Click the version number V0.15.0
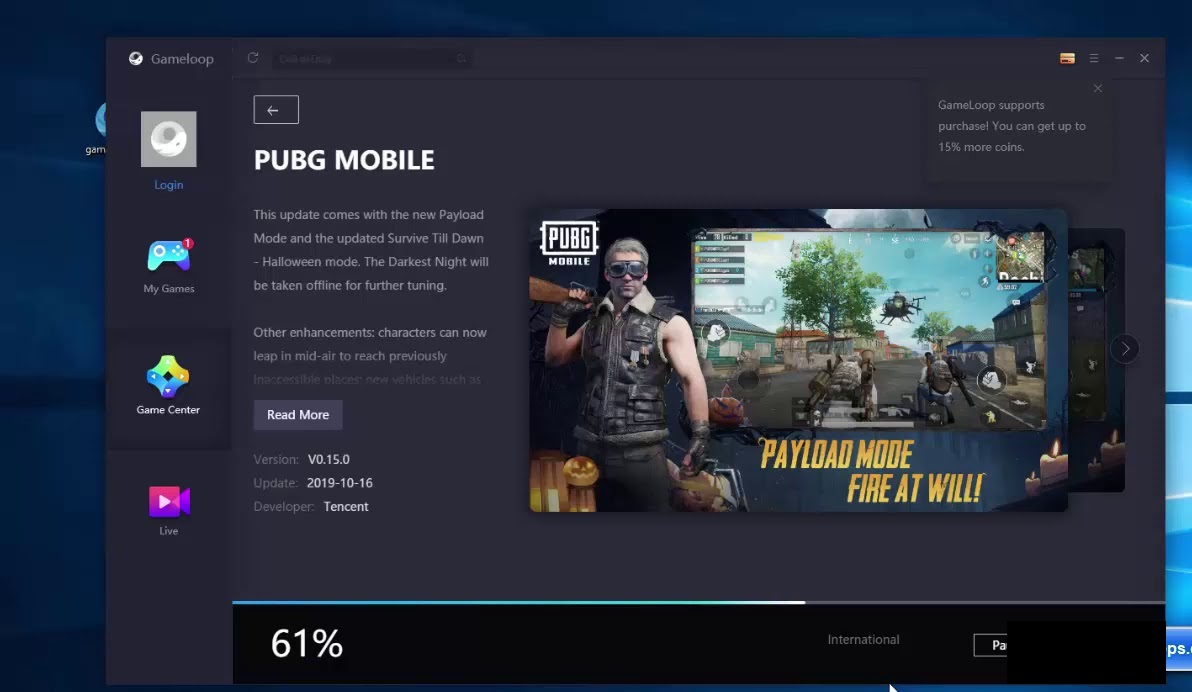This screenshot has height=692, width=1192. tap(328, 459)
